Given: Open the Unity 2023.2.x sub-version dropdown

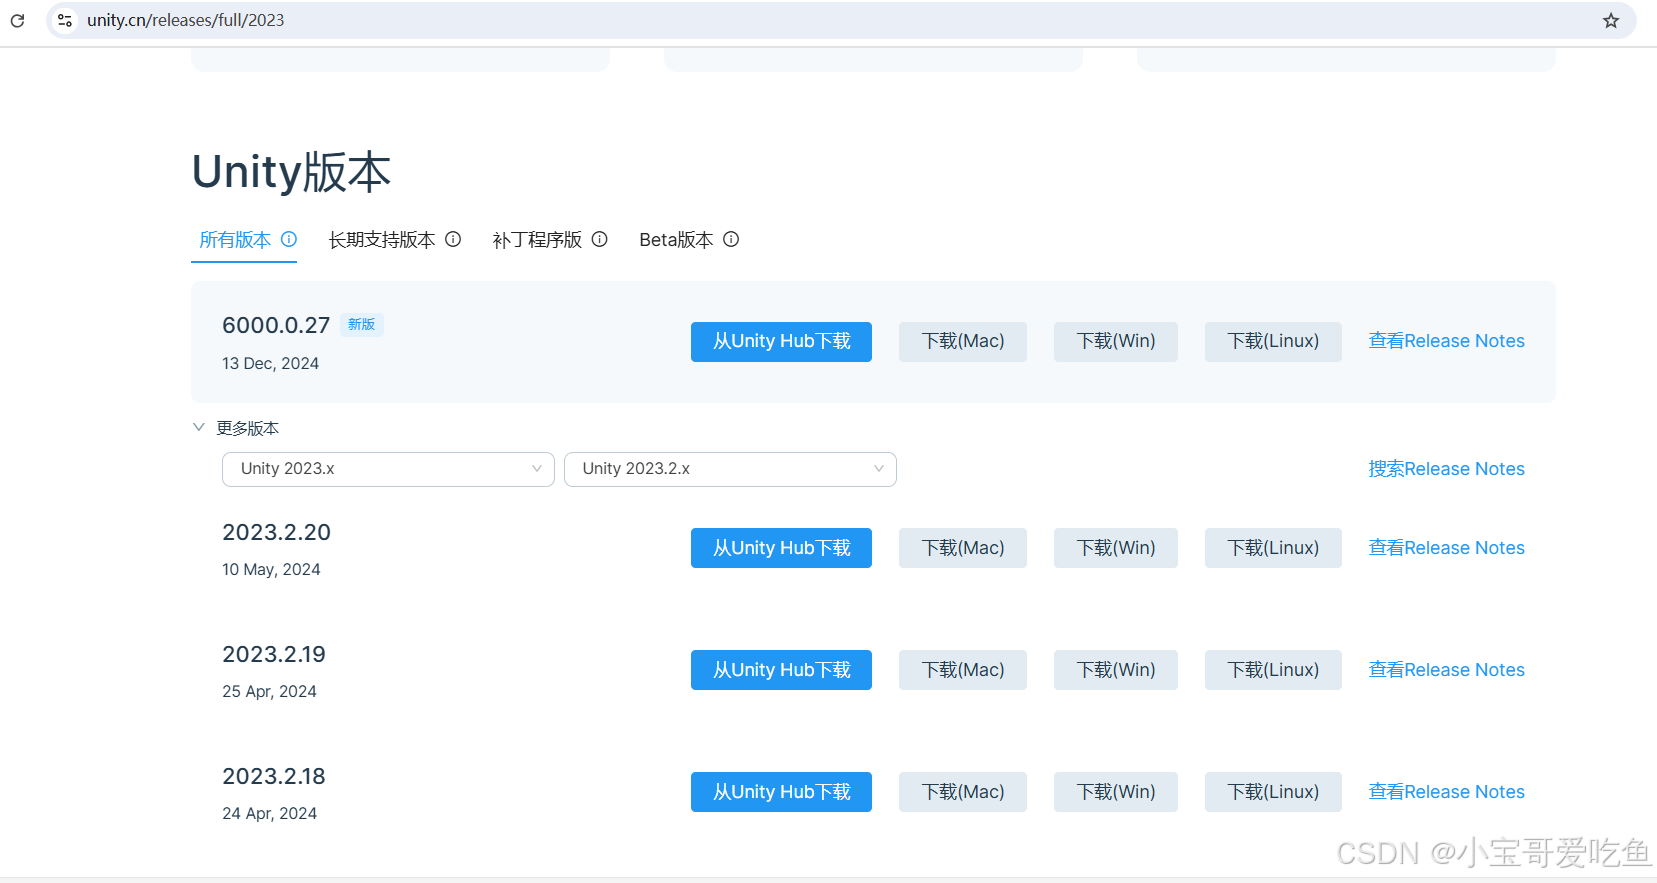Looking at the screenshot, I should click(x=730, y=469).
